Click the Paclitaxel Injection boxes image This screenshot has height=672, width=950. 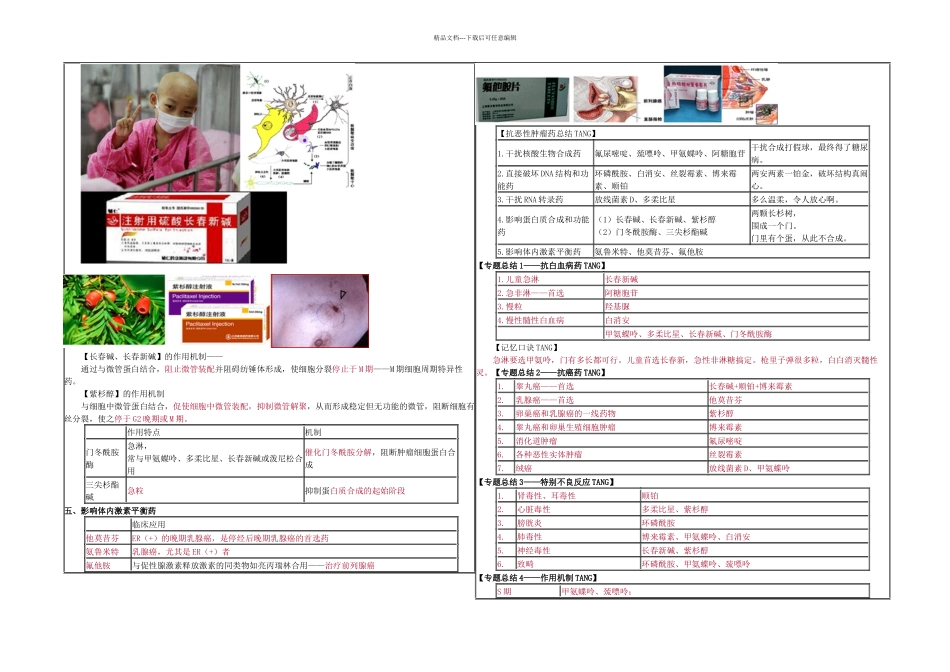(218, 310)
